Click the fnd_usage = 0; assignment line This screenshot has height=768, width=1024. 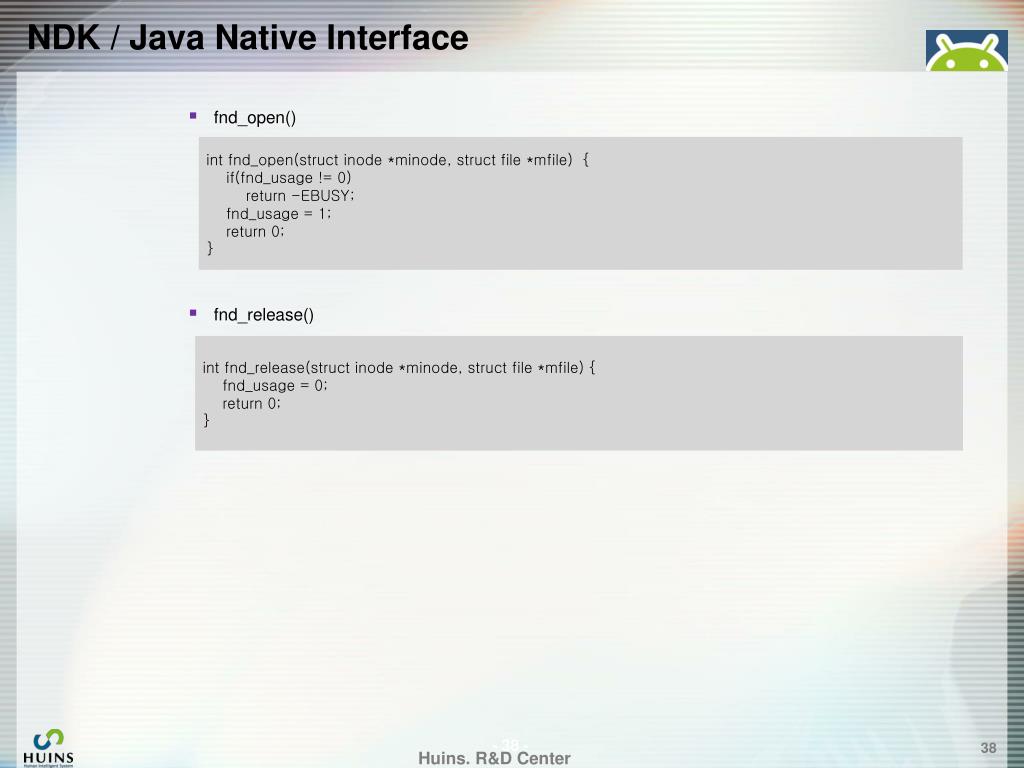point(275,385)
